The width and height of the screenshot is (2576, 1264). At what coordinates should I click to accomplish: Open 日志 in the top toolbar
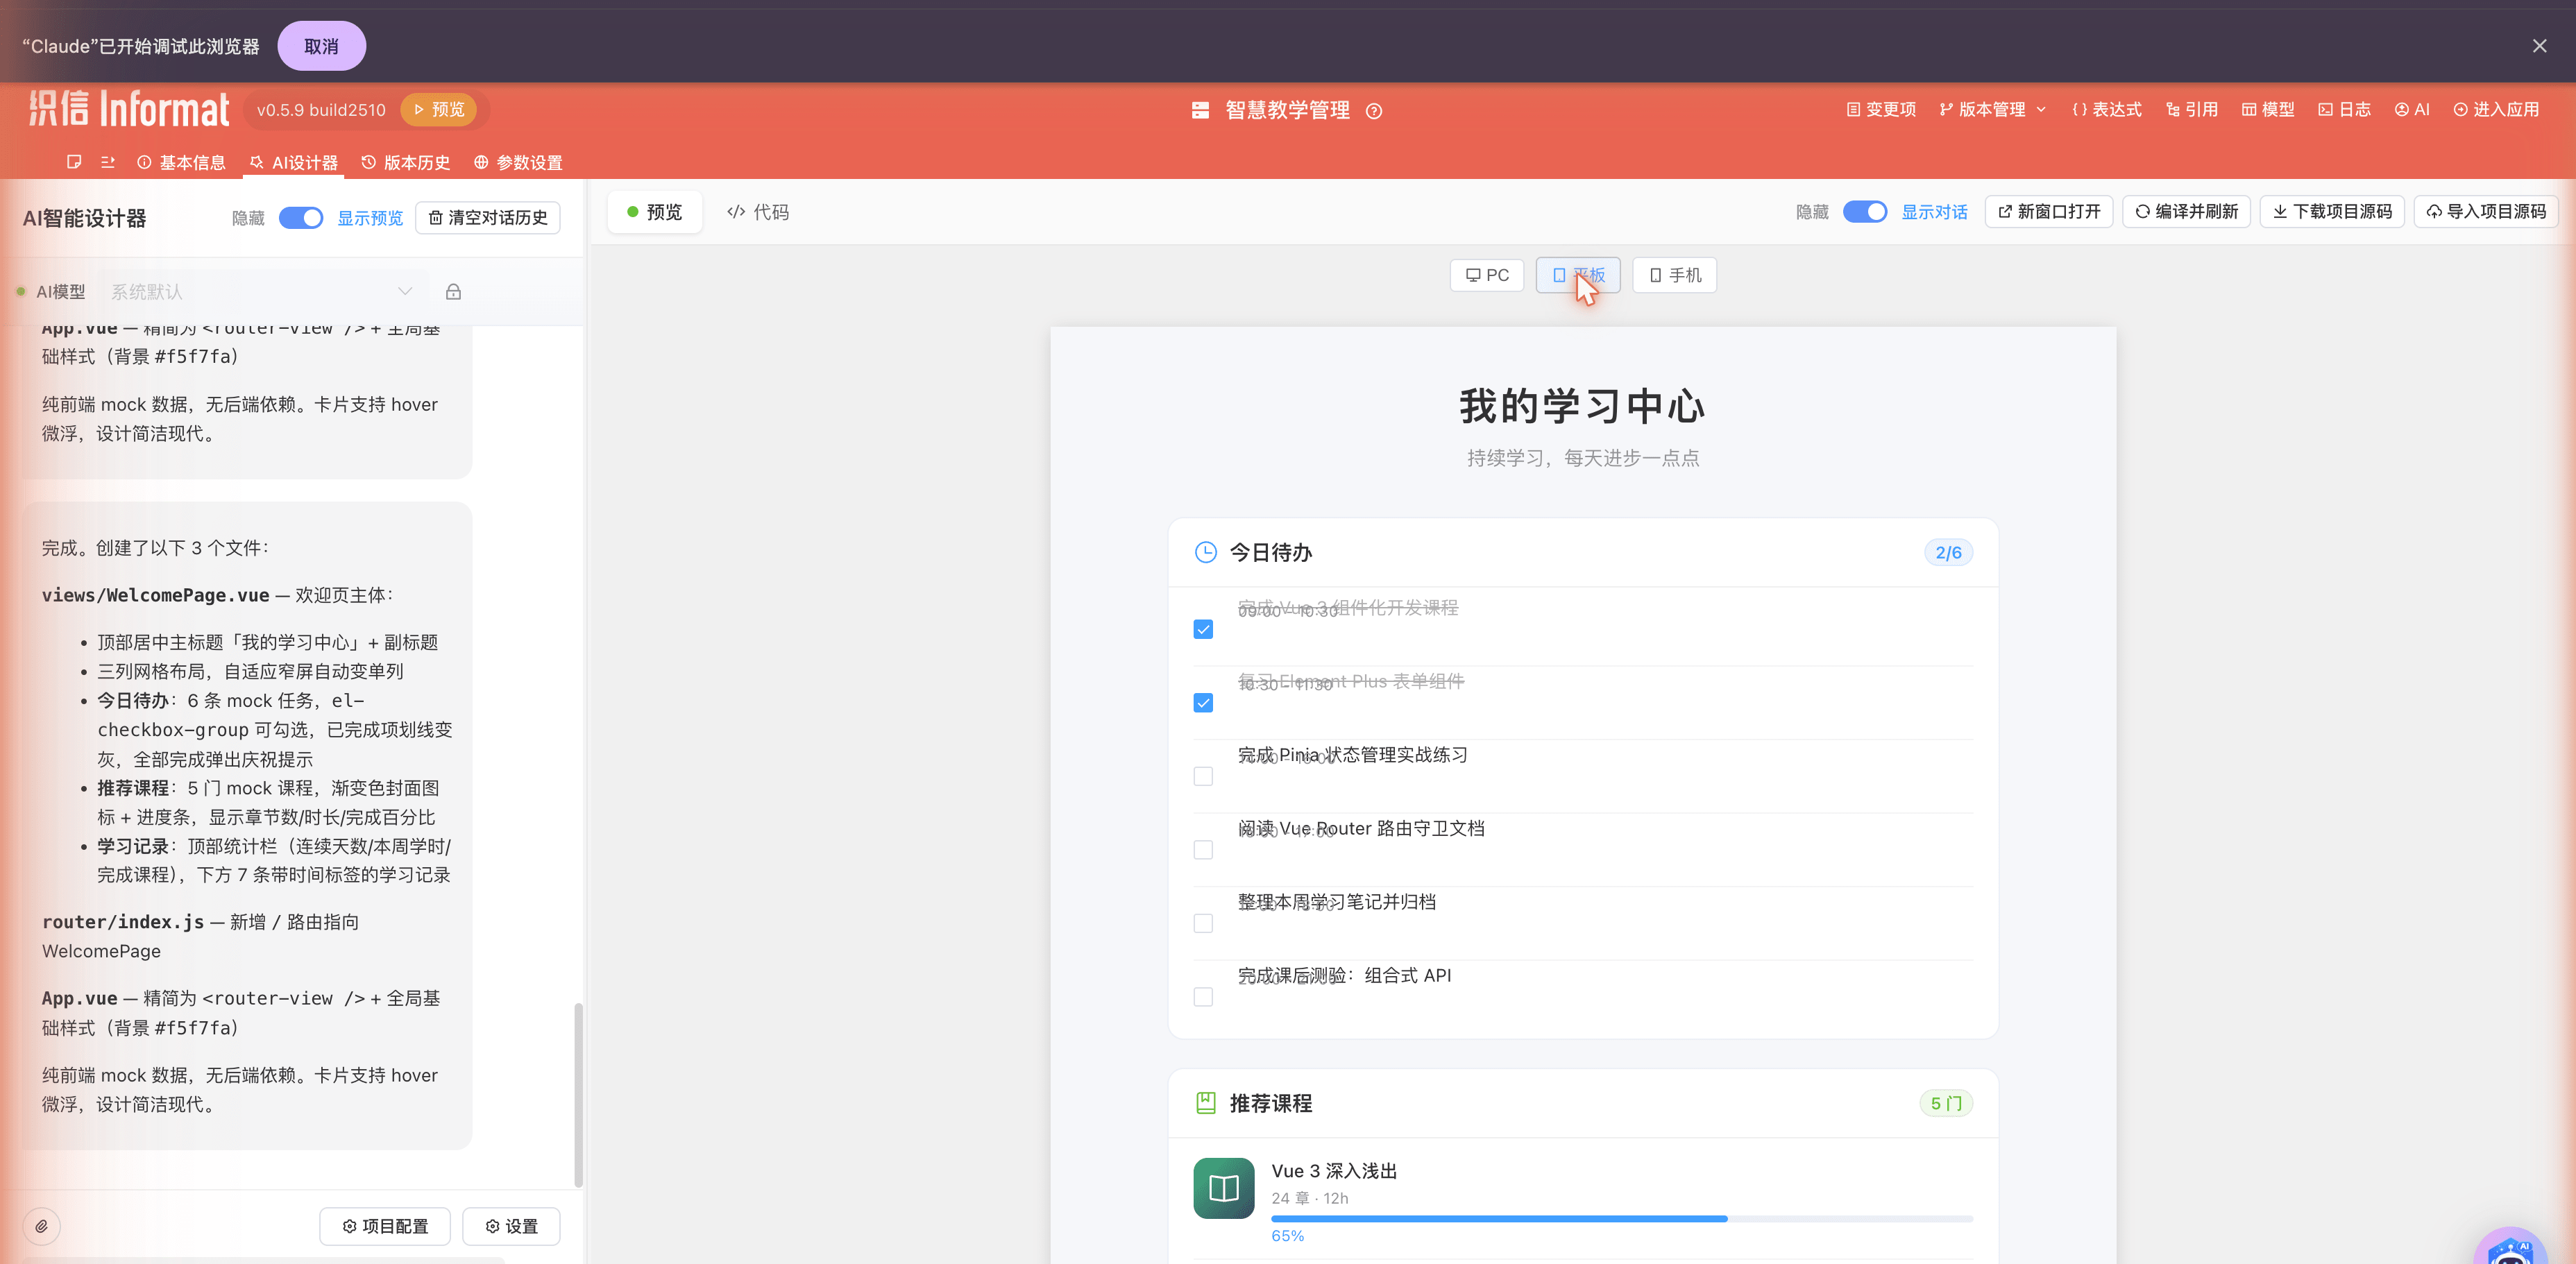pyautogui.click(x=2345, y=110)
